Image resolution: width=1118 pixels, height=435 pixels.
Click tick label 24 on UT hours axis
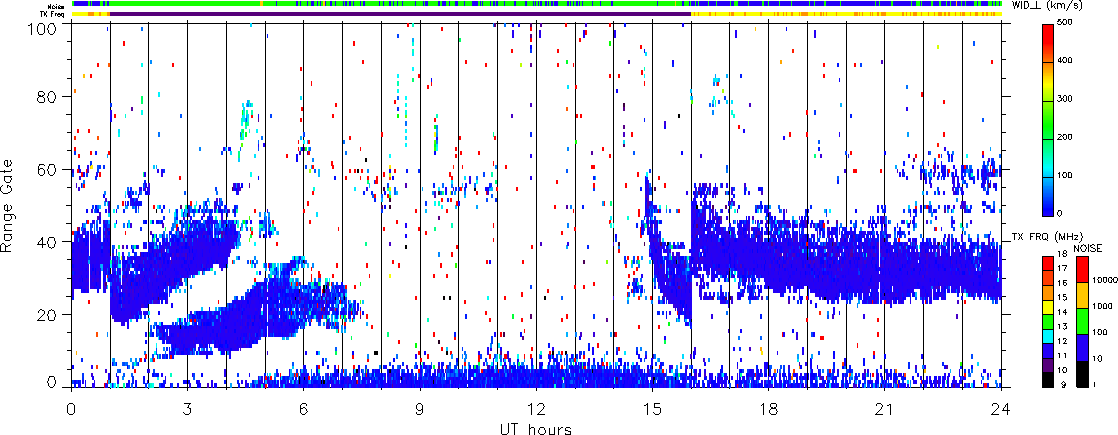[1001, 409]
